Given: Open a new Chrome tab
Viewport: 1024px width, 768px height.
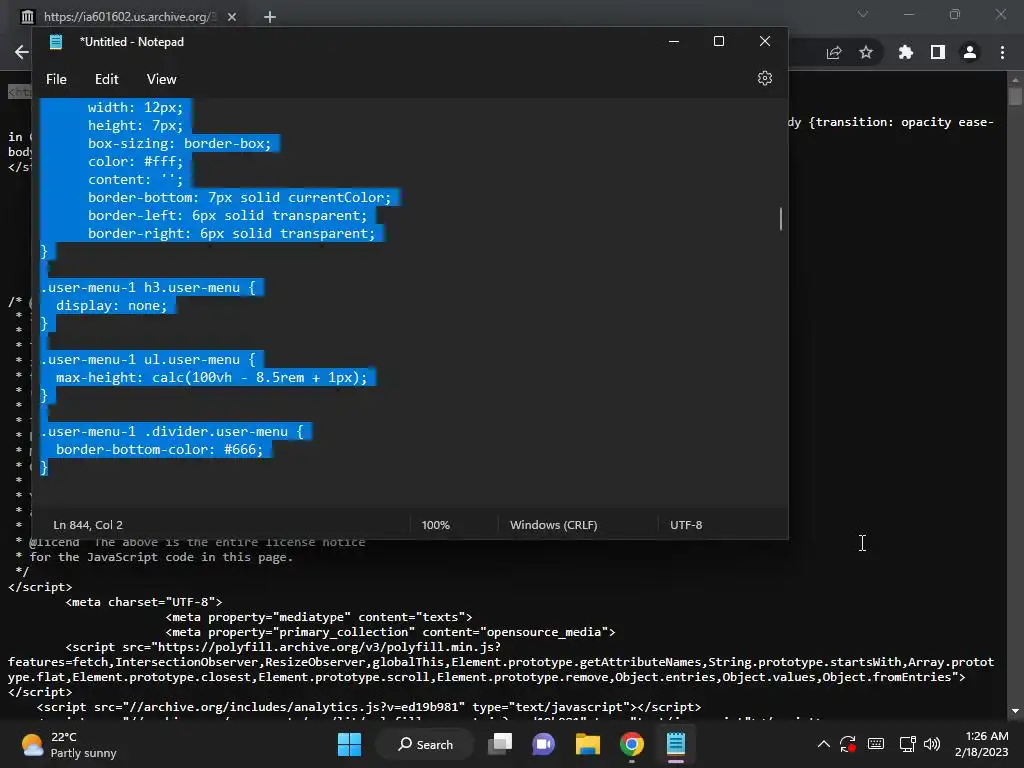Looking at the screenshot, I should pyautogui.click(x=270, y=17).
